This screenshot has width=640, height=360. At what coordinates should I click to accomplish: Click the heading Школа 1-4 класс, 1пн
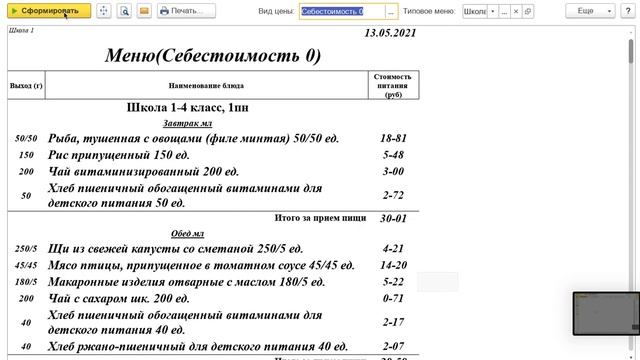click(x=187, y=107)
